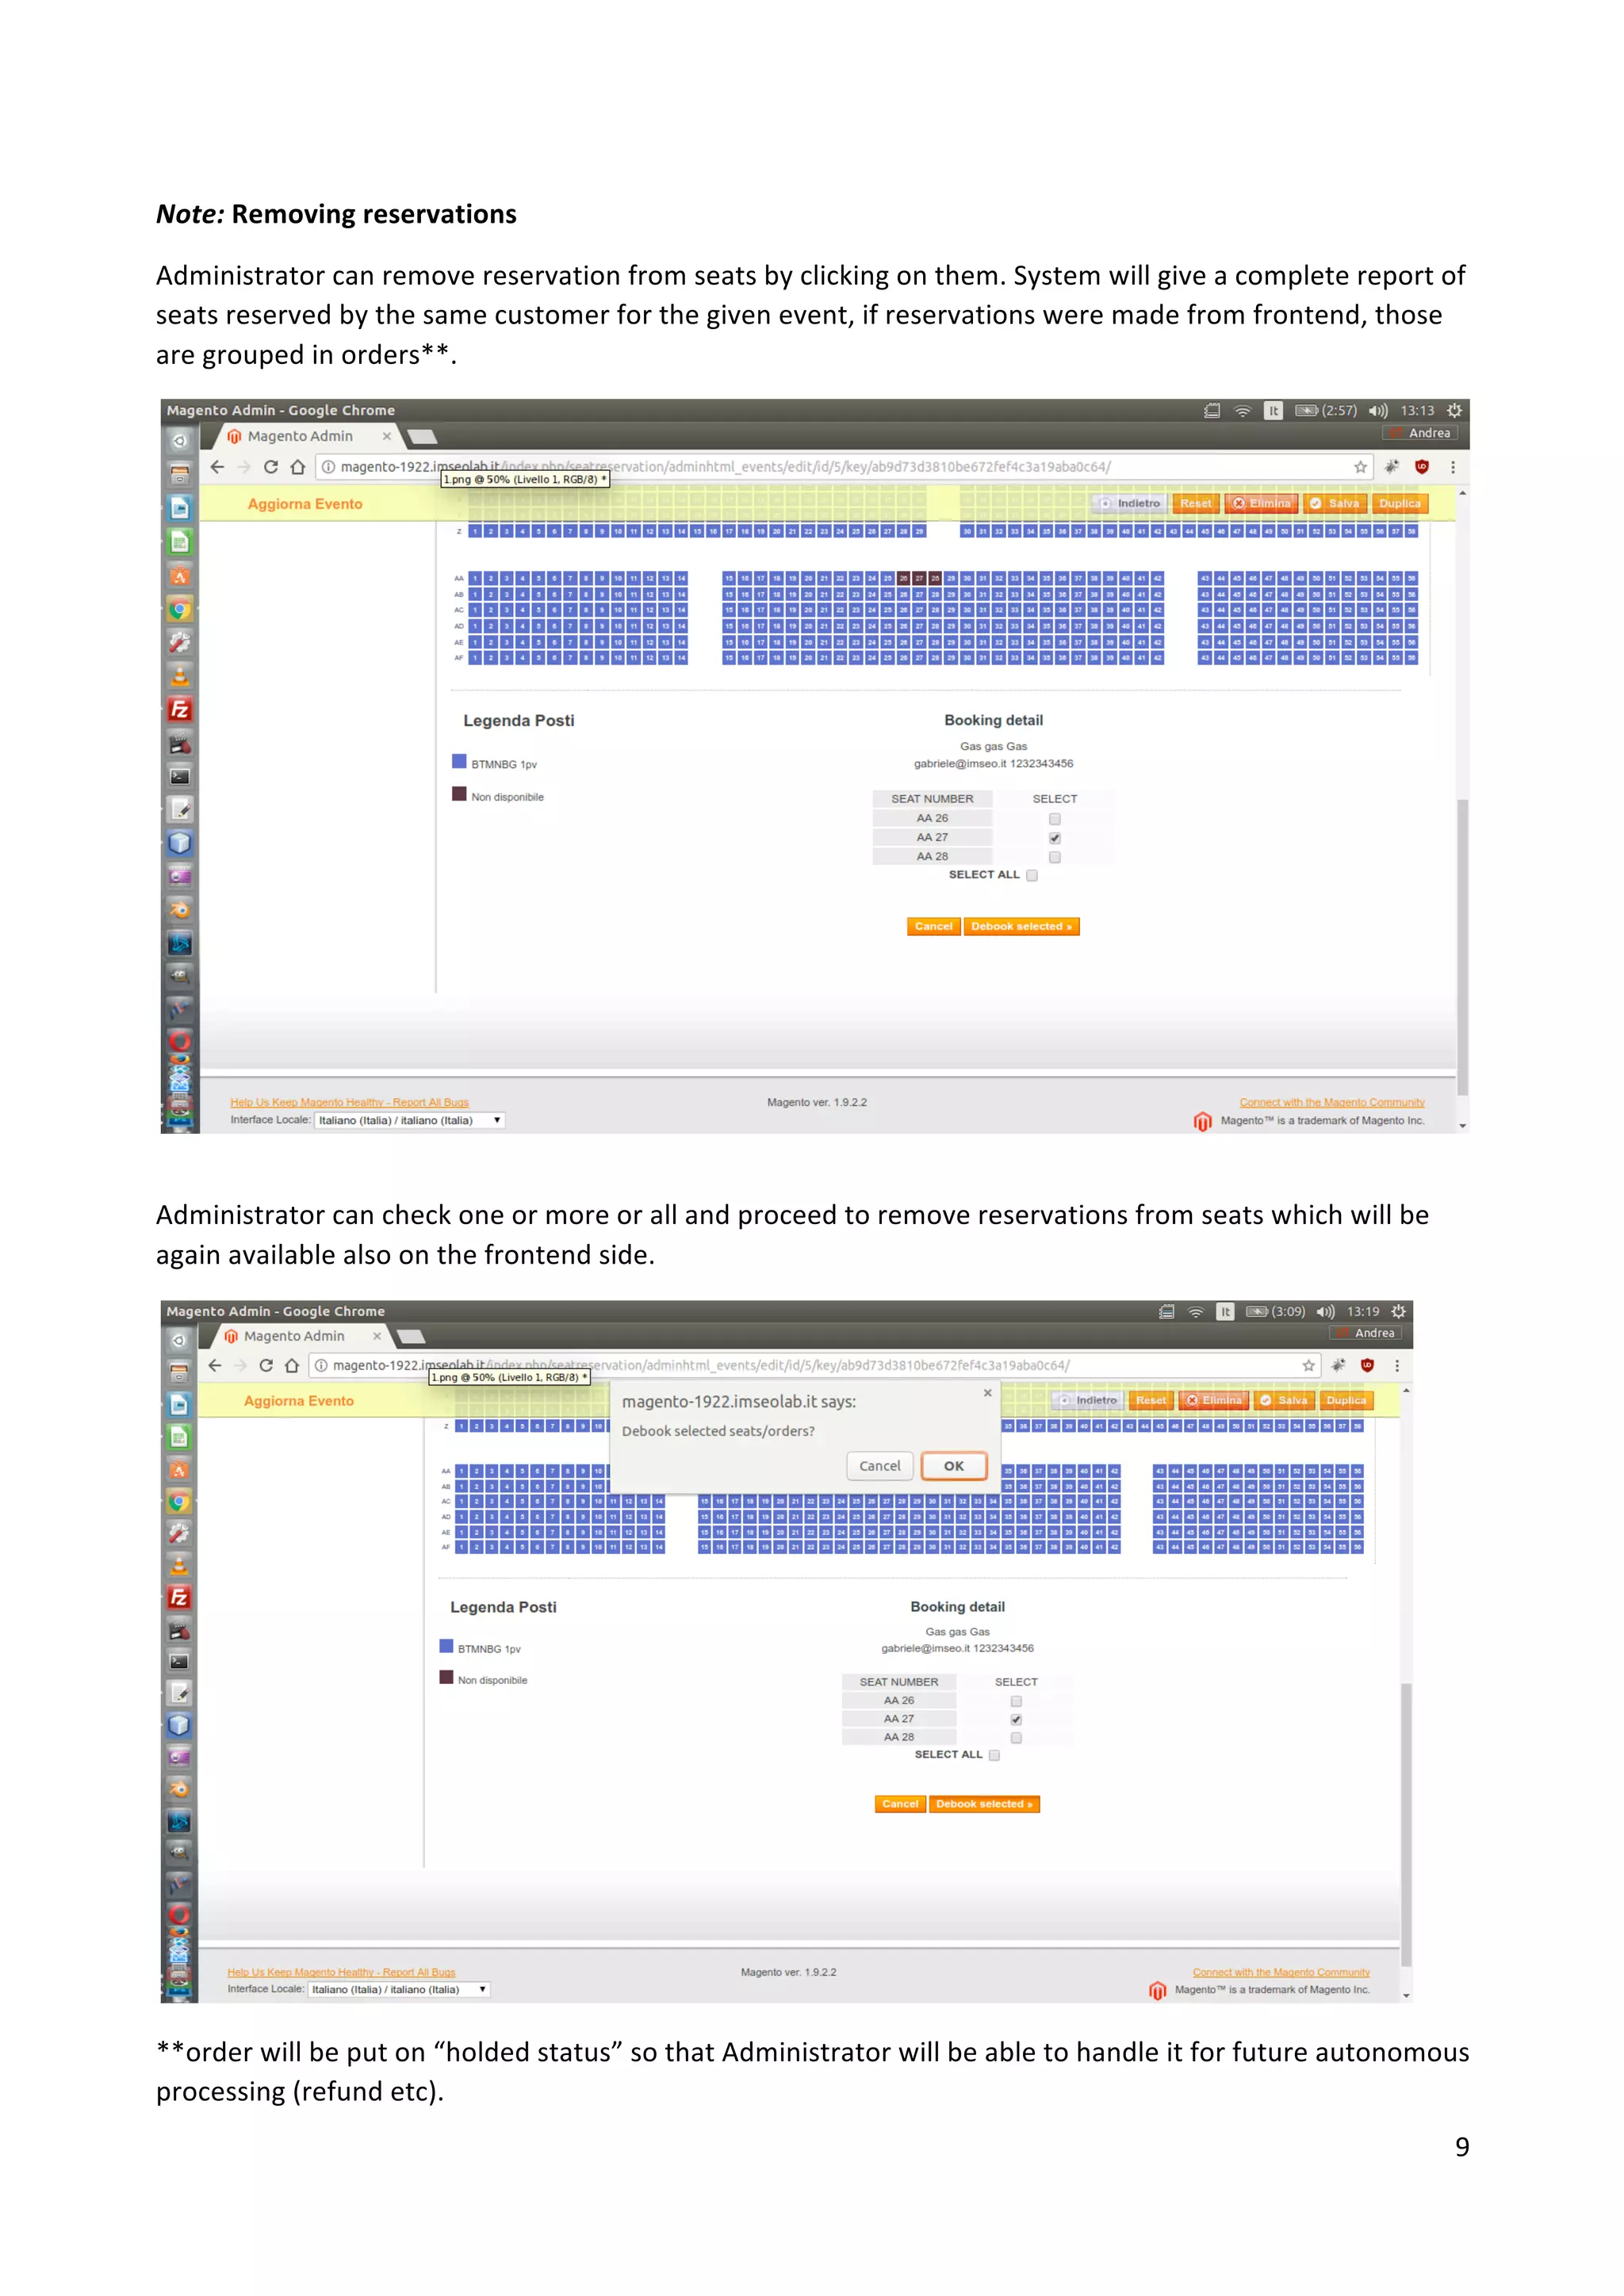Click the 13:19 clock in top bar
This screenshot has width=1624, height=2296.
coord(1363,1311)
